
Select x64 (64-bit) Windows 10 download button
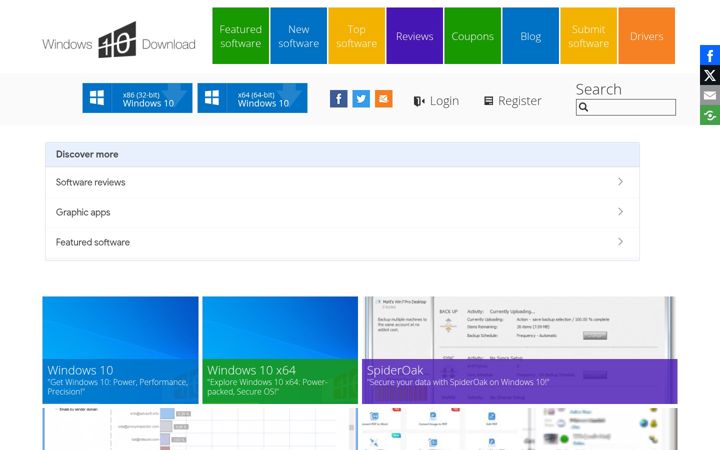pos(252,98)
